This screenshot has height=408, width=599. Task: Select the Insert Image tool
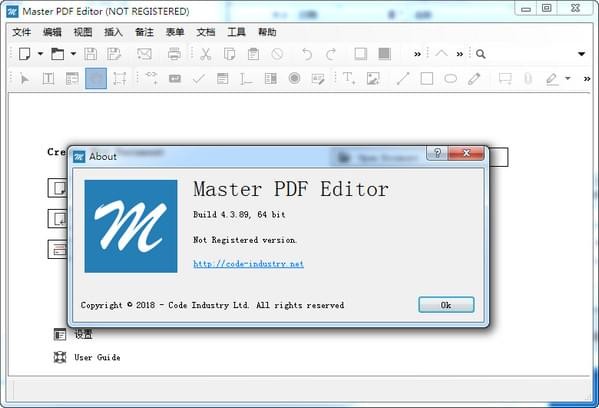373,78
